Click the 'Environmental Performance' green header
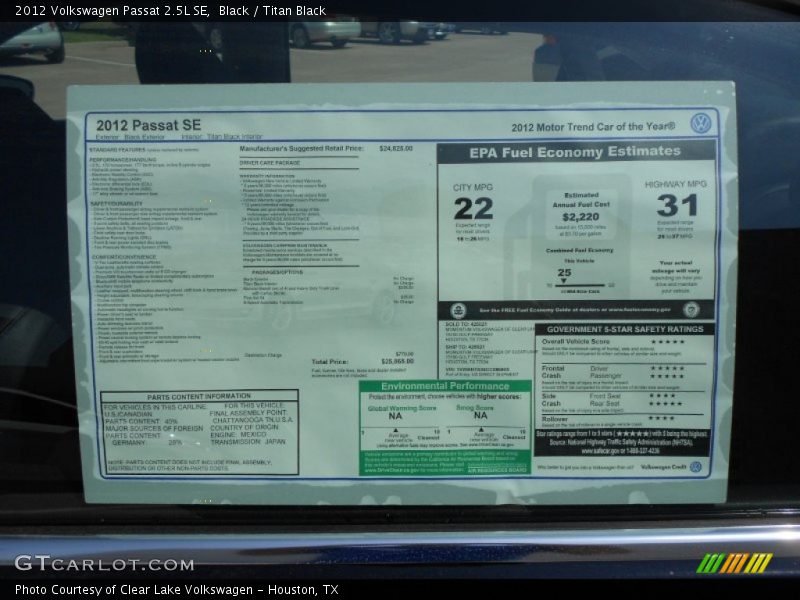 tap(445, 386)
